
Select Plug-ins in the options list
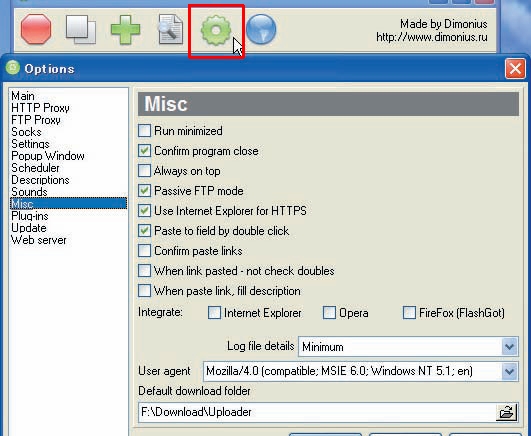pos(30,216)
